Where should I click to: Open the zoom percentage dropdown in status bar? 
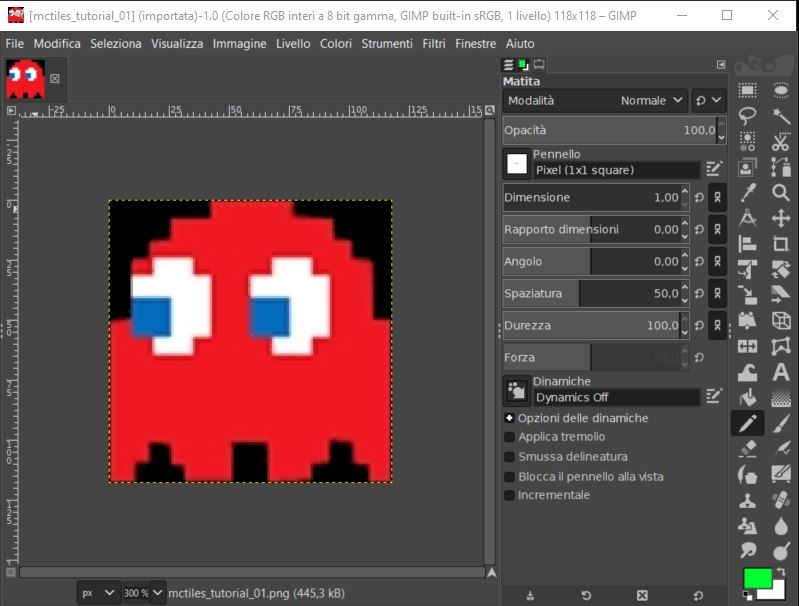pyautogui.click(x=157, y=593)
